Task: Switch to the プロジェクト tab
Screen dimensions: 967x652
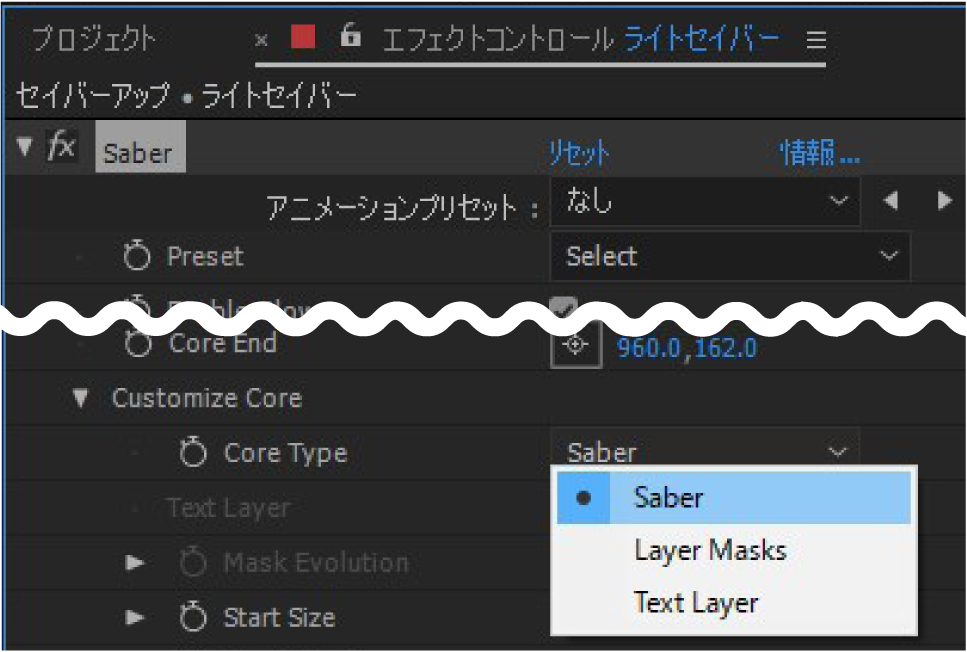Action: 93,40
